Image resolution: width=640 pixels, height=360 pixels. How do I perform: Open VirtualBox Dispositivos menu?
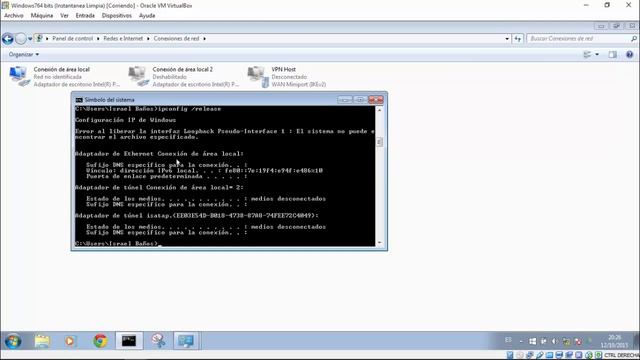click(x=117, y=16)
